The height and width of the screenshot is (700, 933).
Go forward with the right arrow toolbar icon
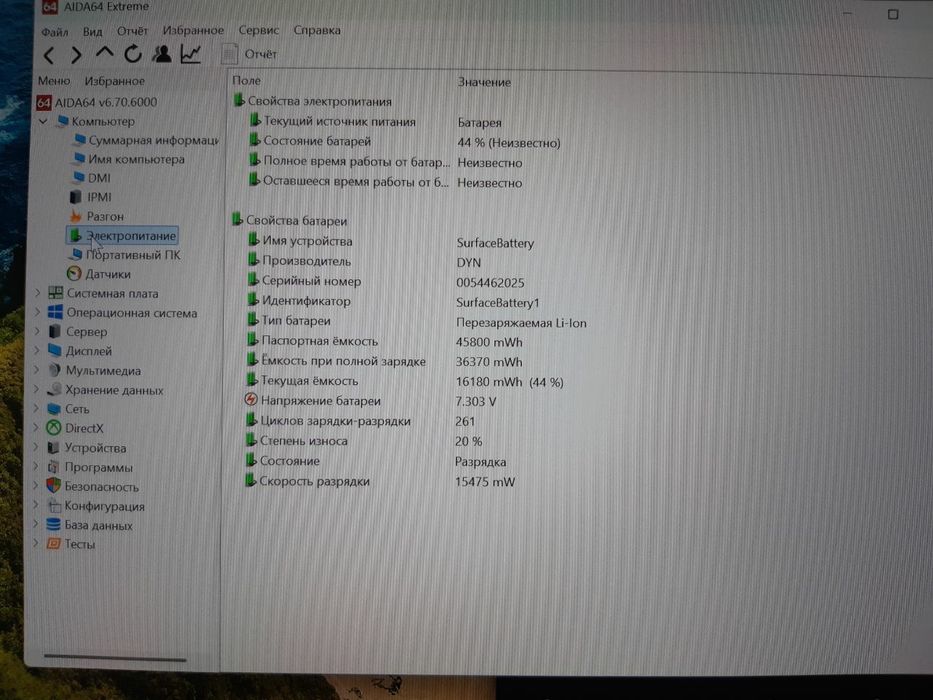click(76, 55)
